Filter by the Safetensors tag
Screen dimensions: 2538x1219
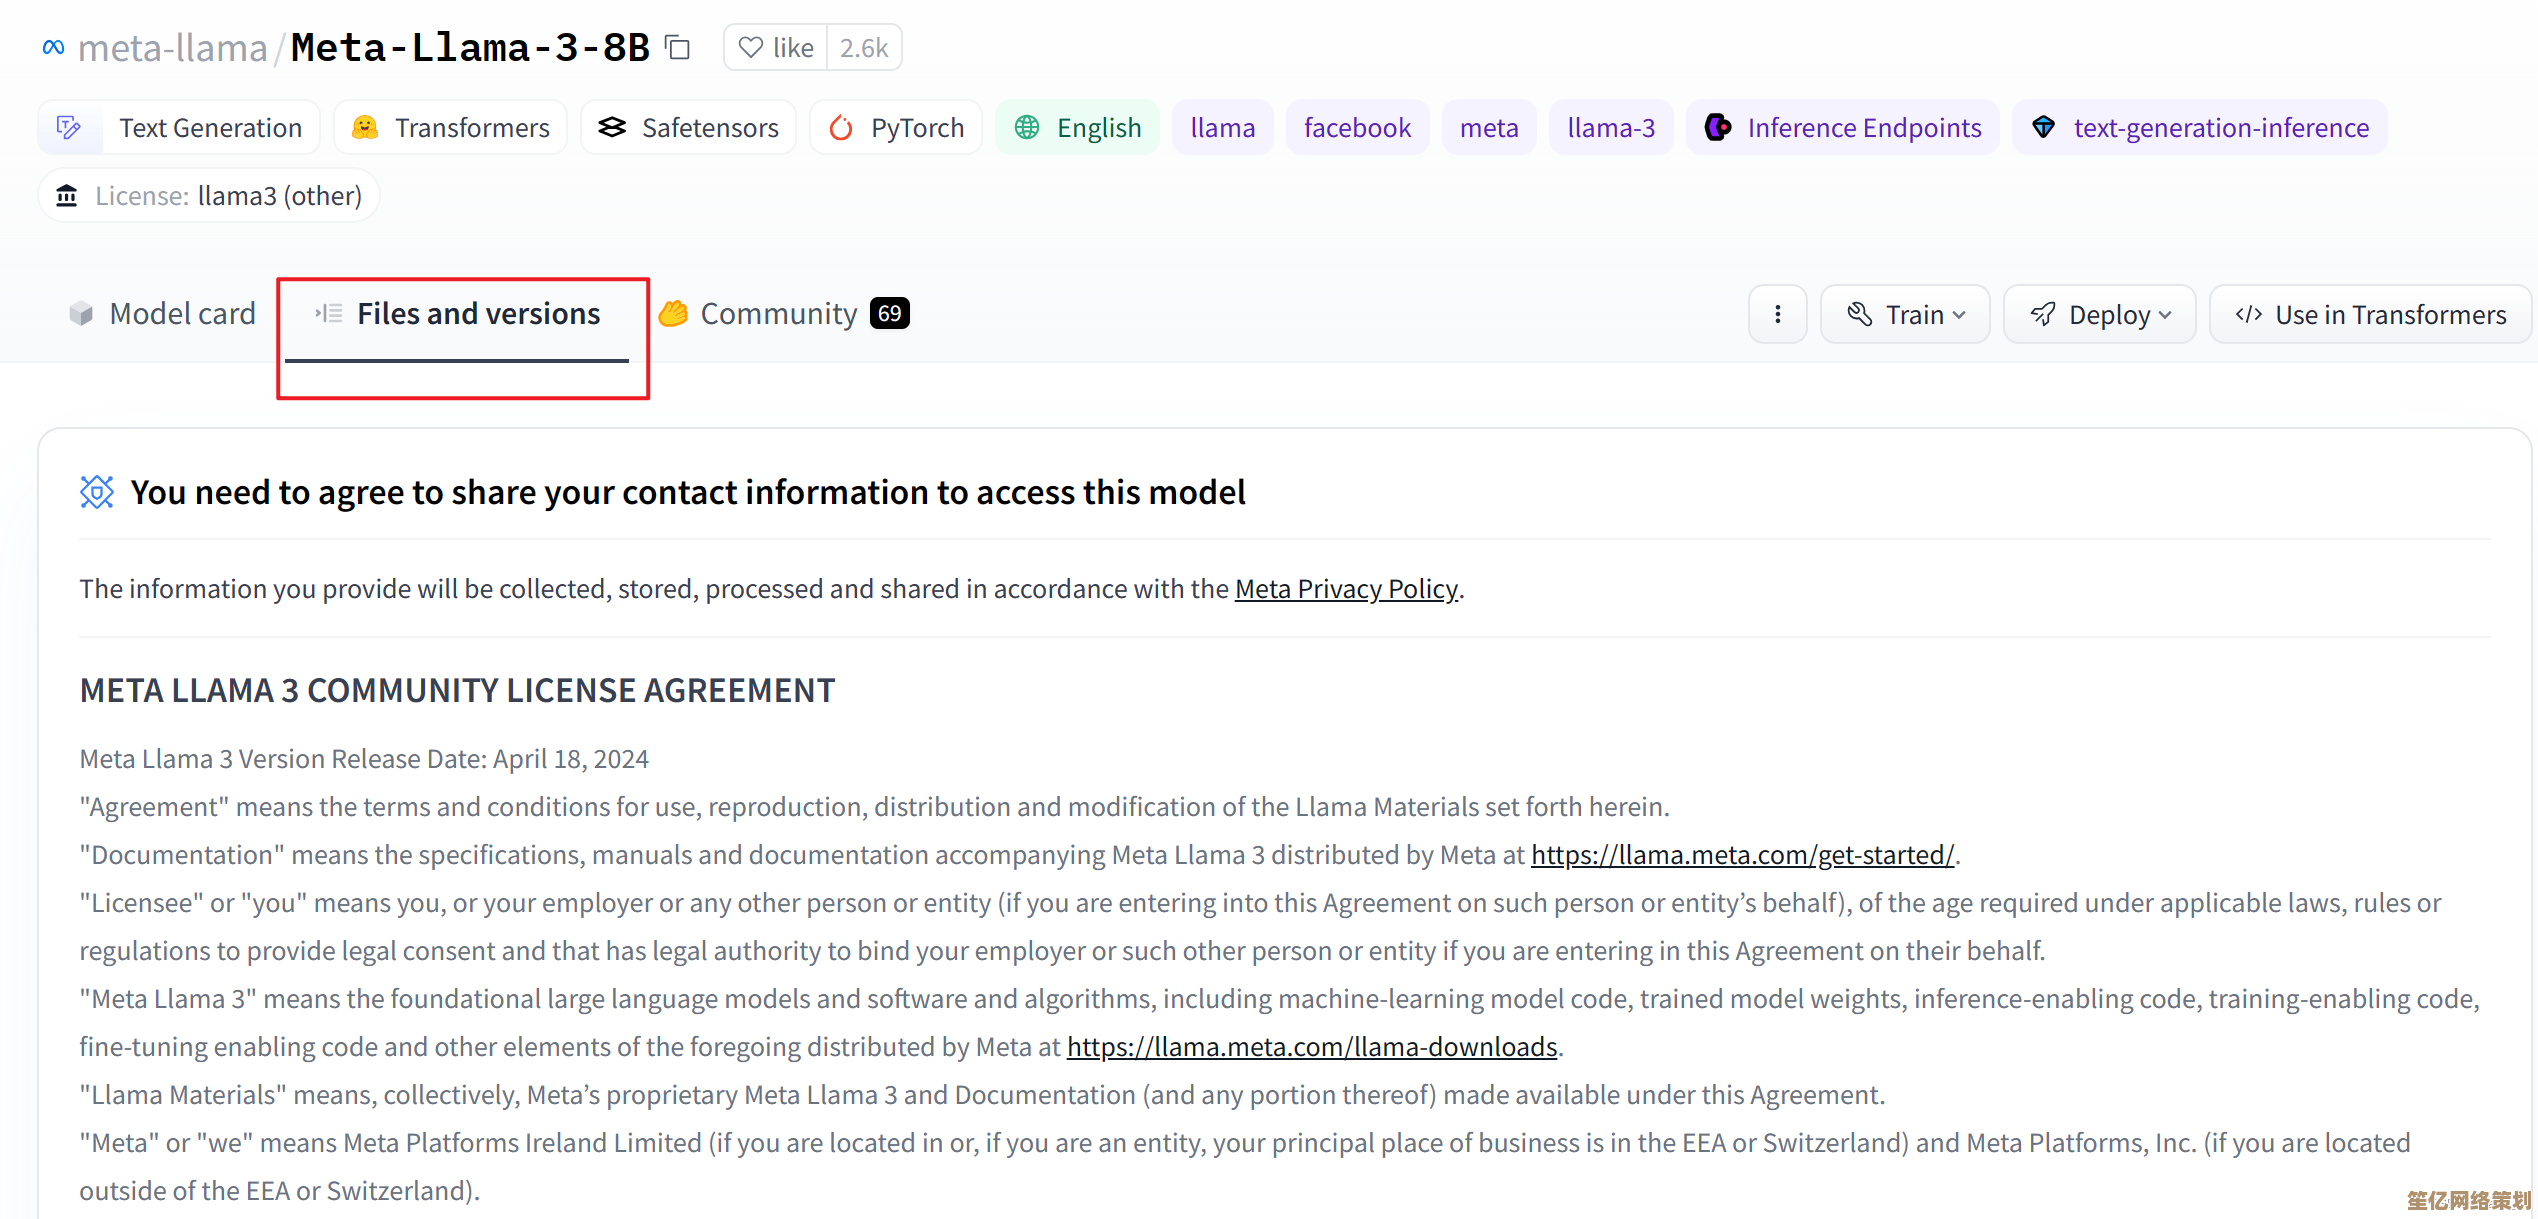pyautogui.click(x=688, y=127)
